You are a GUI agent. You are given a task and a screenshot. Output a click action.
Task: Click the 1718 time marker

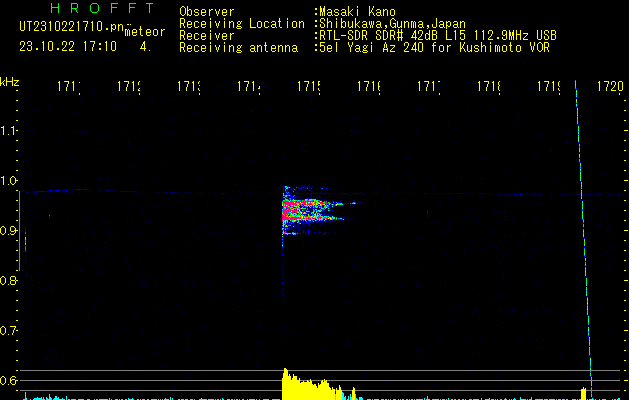488,88
